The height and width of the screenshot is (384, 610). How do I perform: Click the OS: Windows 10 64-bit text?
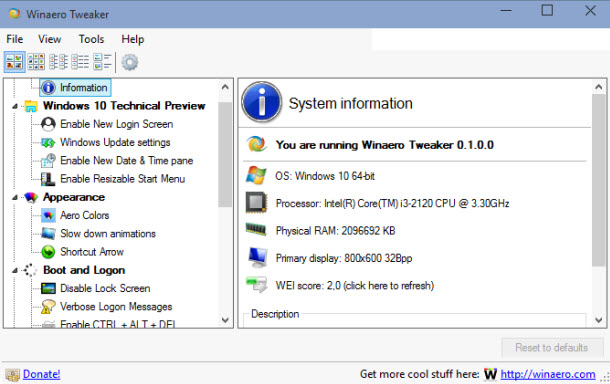click(x=325, y=176)
